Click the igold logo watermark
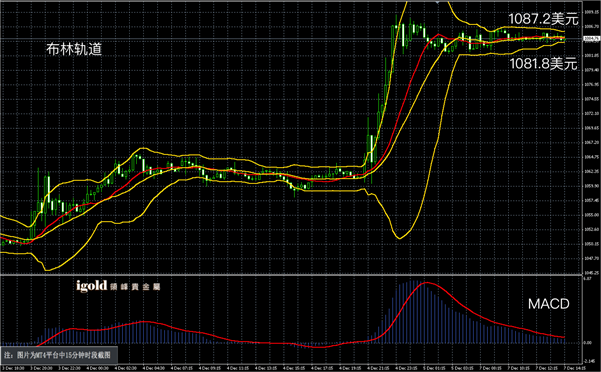The width and height of the screenshot is (601, 372). (x=91, y=285)
